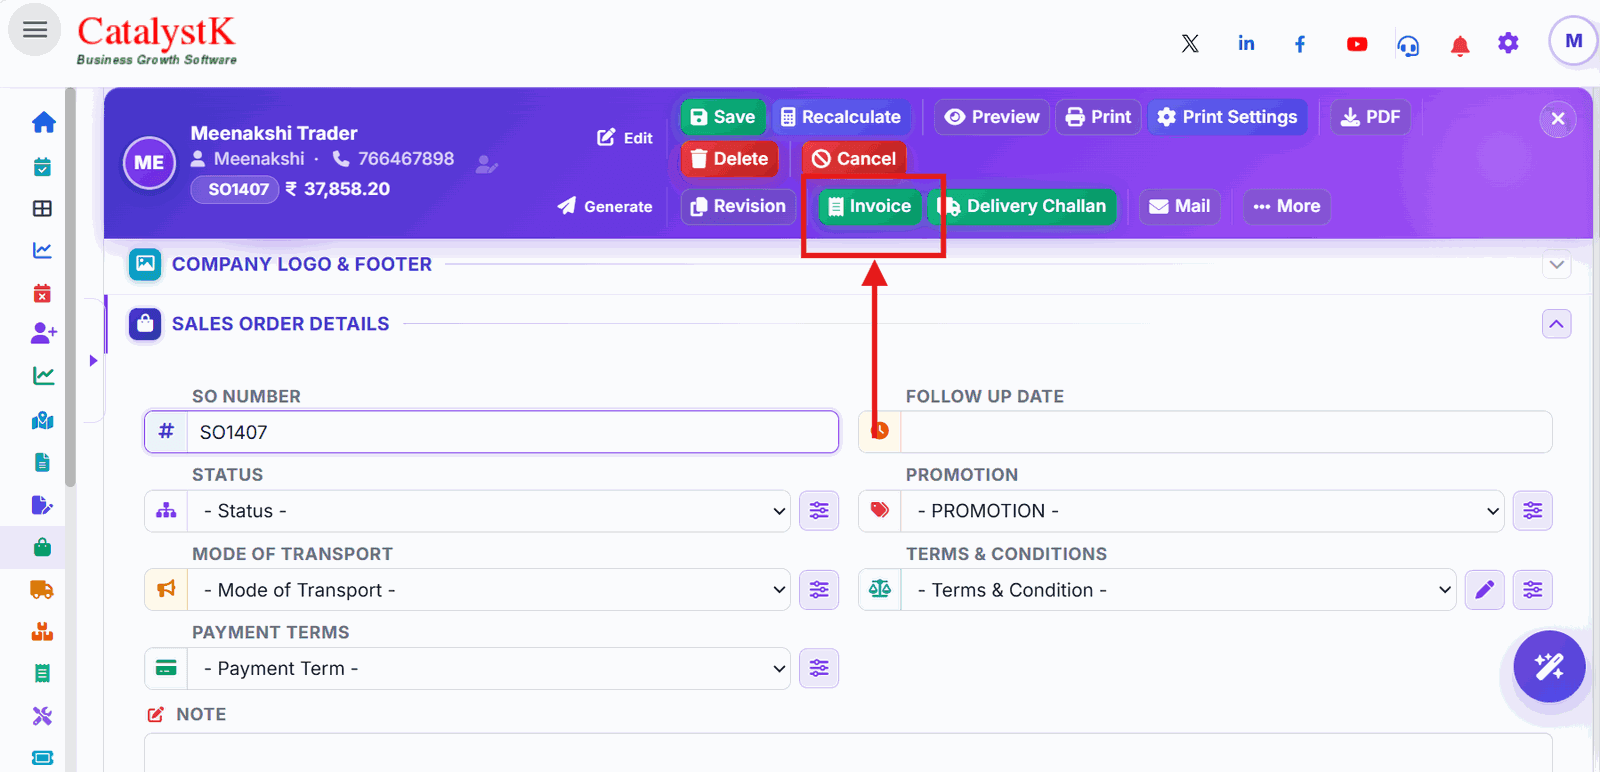The height and width of the screenshot is (772, 1600).
Task: Open the Promotion dropdown
Action: pyautogui.click(x=1202, y=511)
